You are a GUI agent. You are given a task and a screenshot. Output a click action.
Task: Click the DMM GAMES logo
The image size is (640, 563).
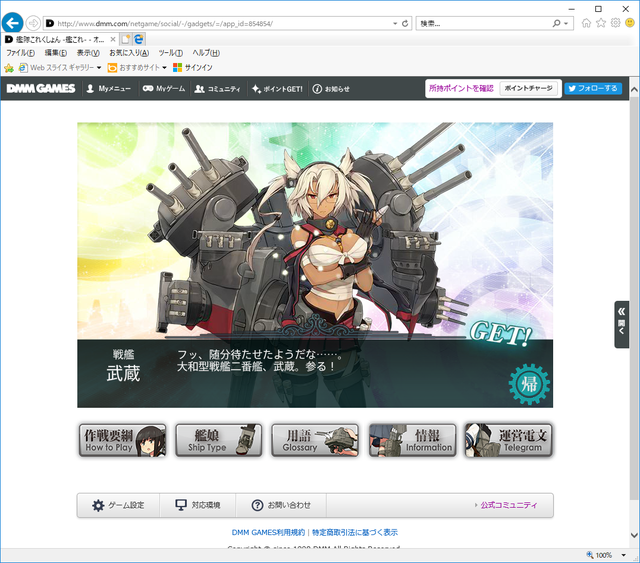click(41, 89)
